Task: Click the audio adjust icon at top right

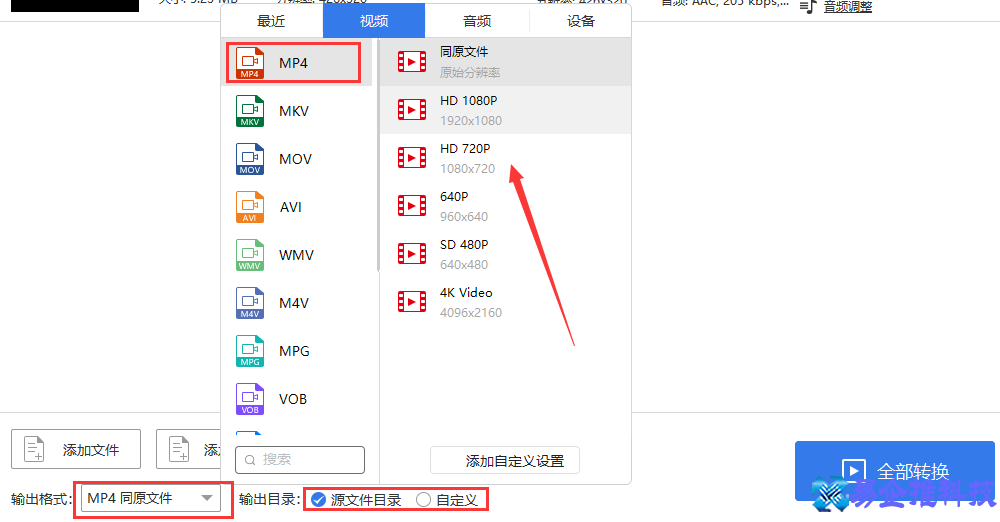Action: pos(808,7)
